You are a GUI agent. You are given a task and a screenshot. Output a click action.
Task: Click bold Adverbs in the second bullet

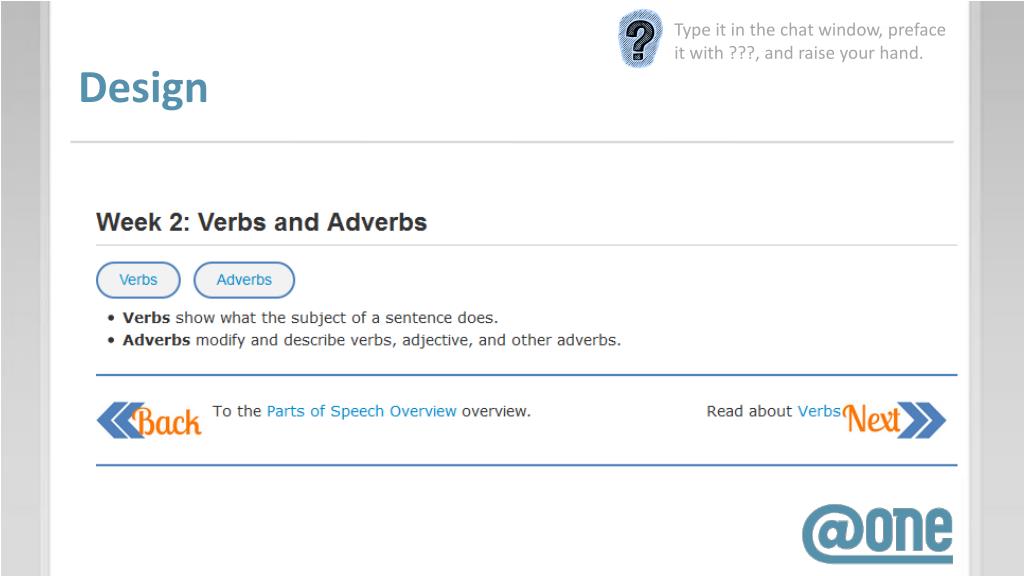point(157,340)
